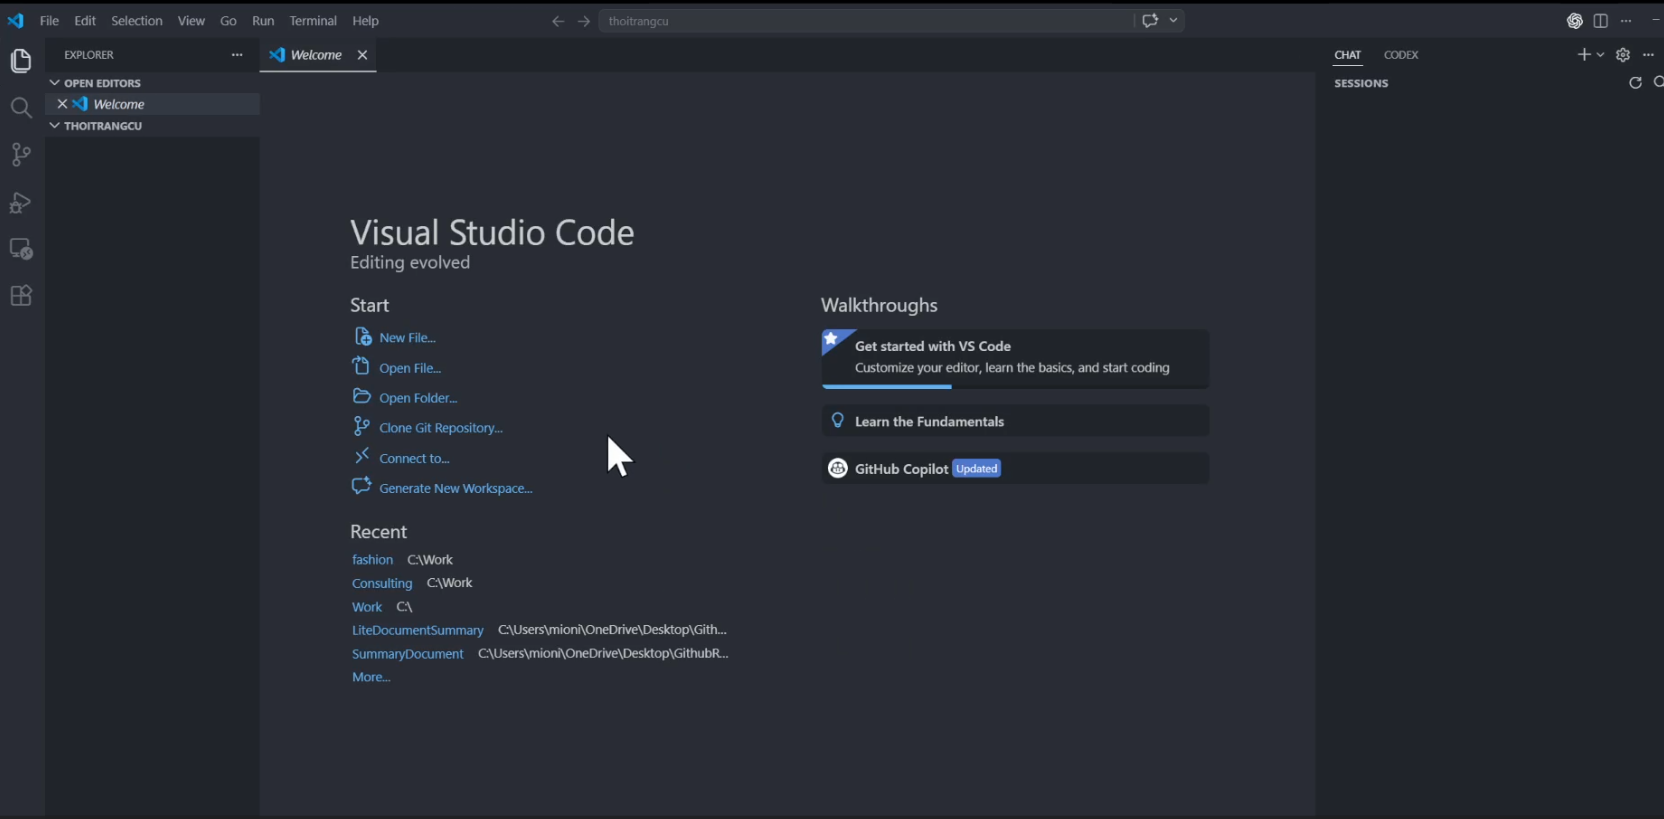The image size is (1664, 819).
Task: Open Explorer's more actions ellipsis
Action: coord(237,55)
